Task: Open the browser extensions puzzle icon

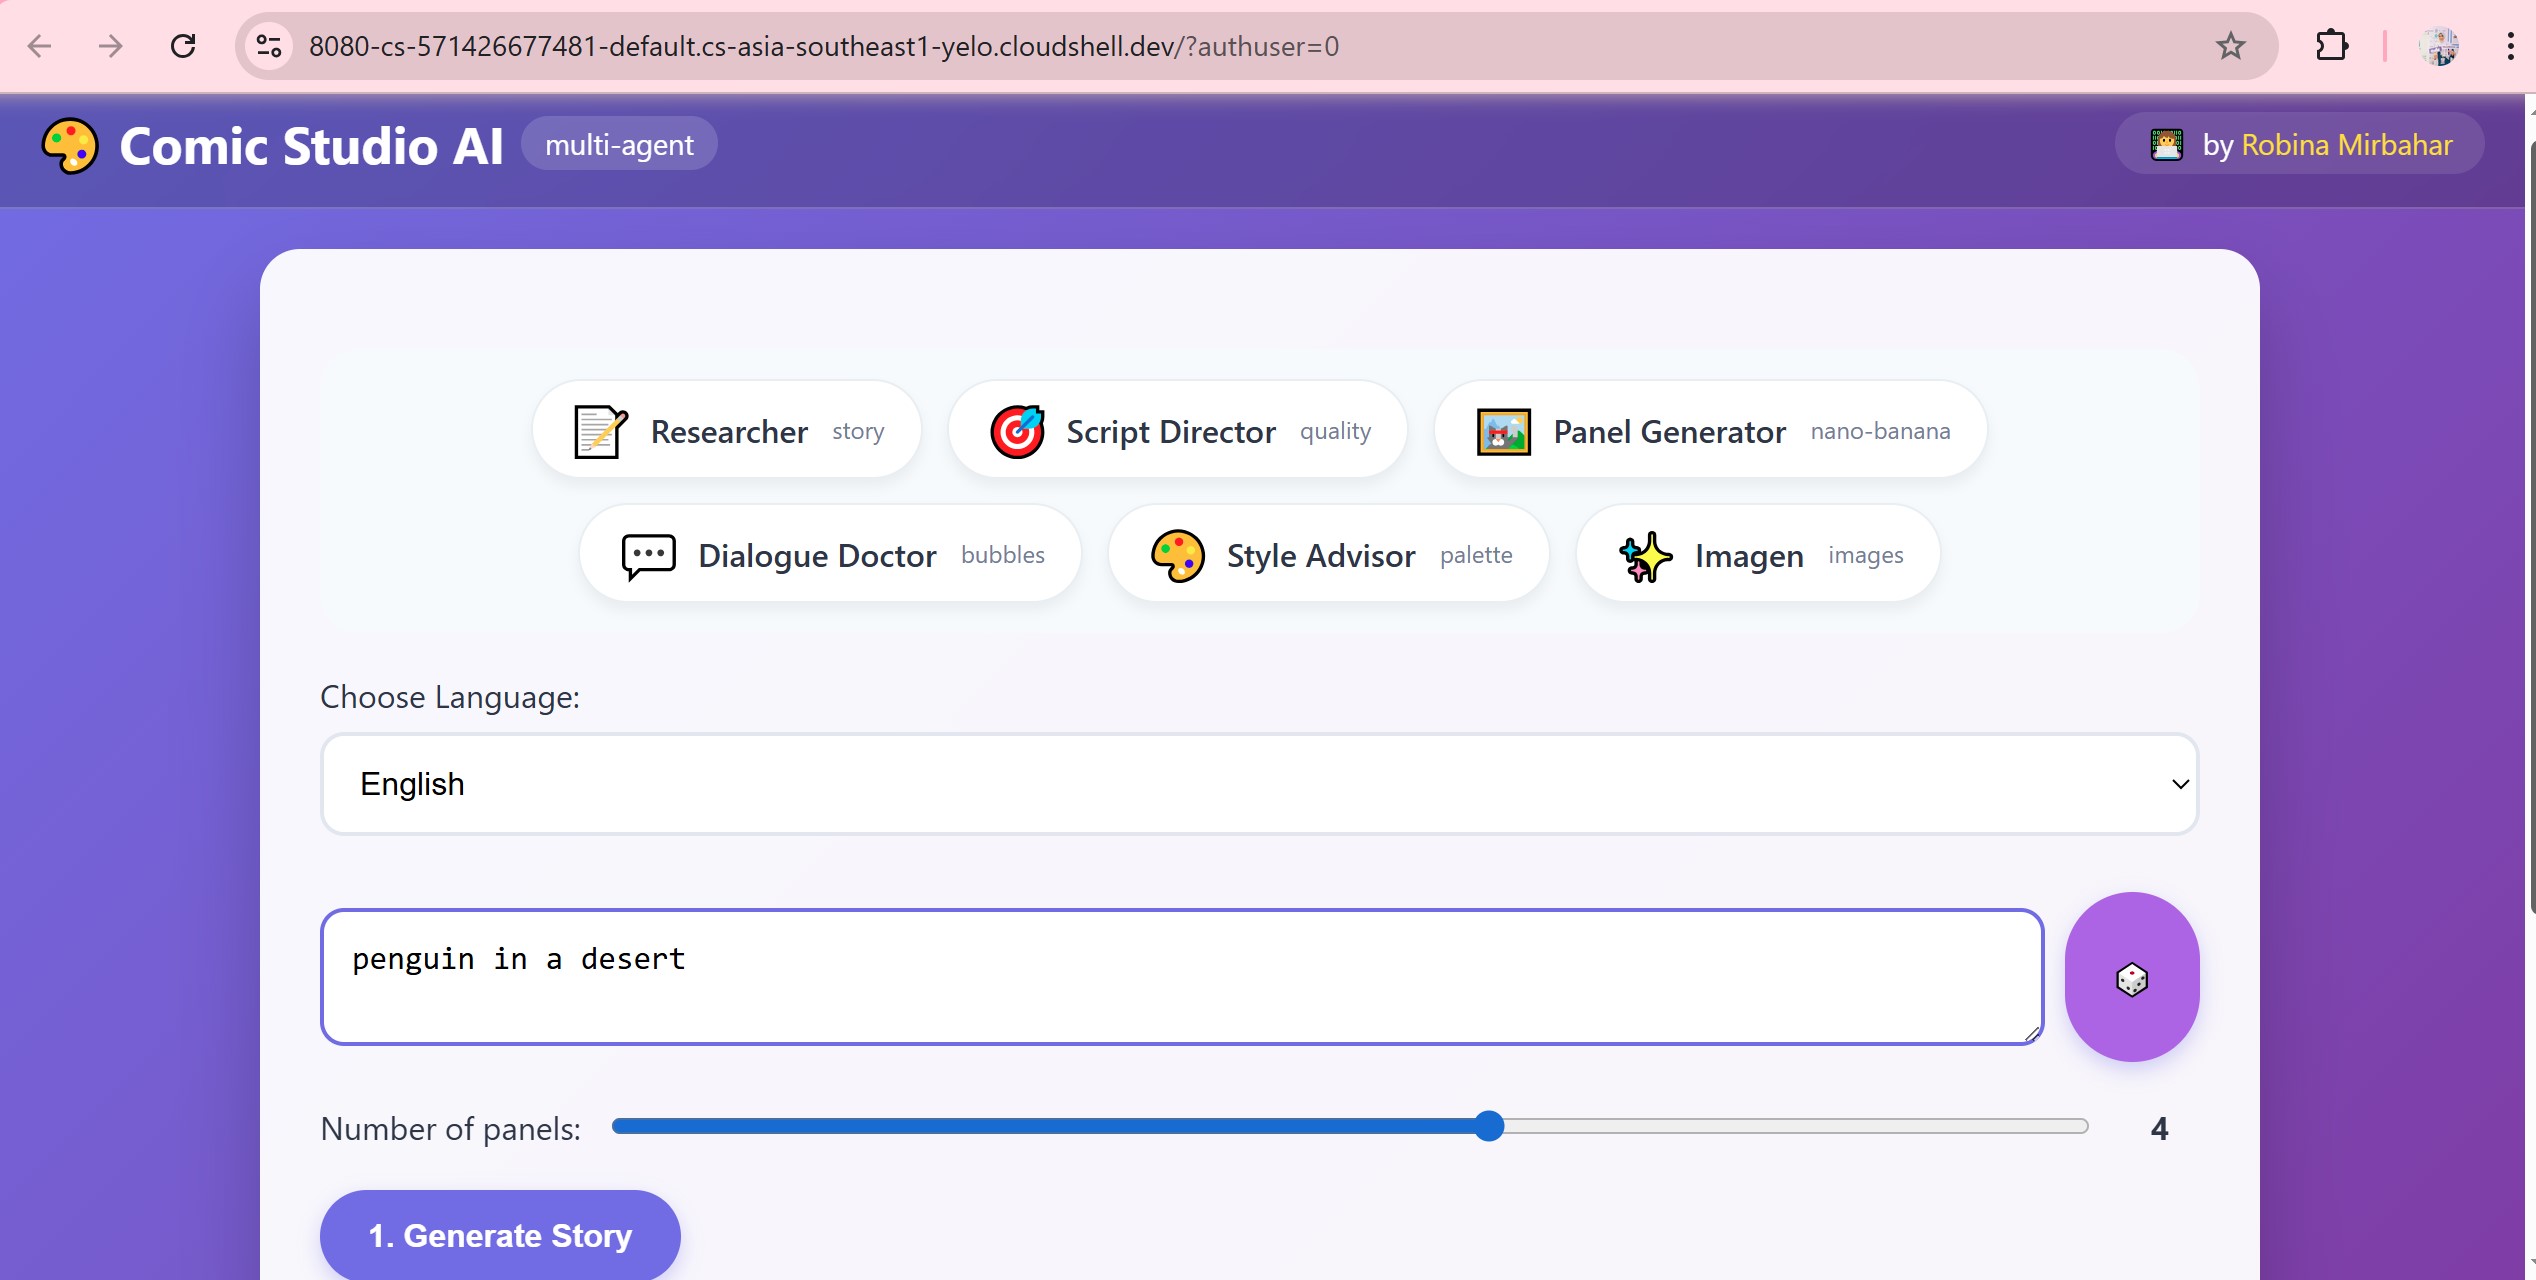Action: click(x=2331, y=46)
